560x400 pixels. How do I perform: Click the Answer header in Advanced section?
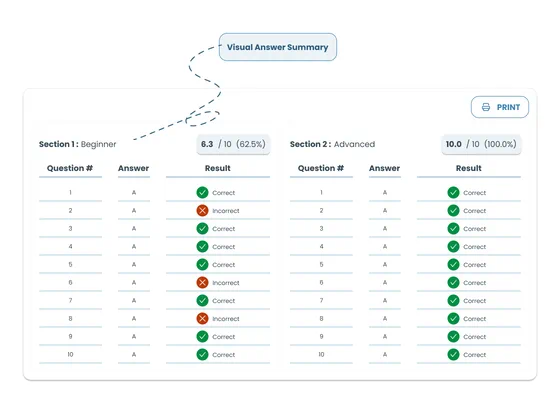pyautogui.click(x=385, y=168)
